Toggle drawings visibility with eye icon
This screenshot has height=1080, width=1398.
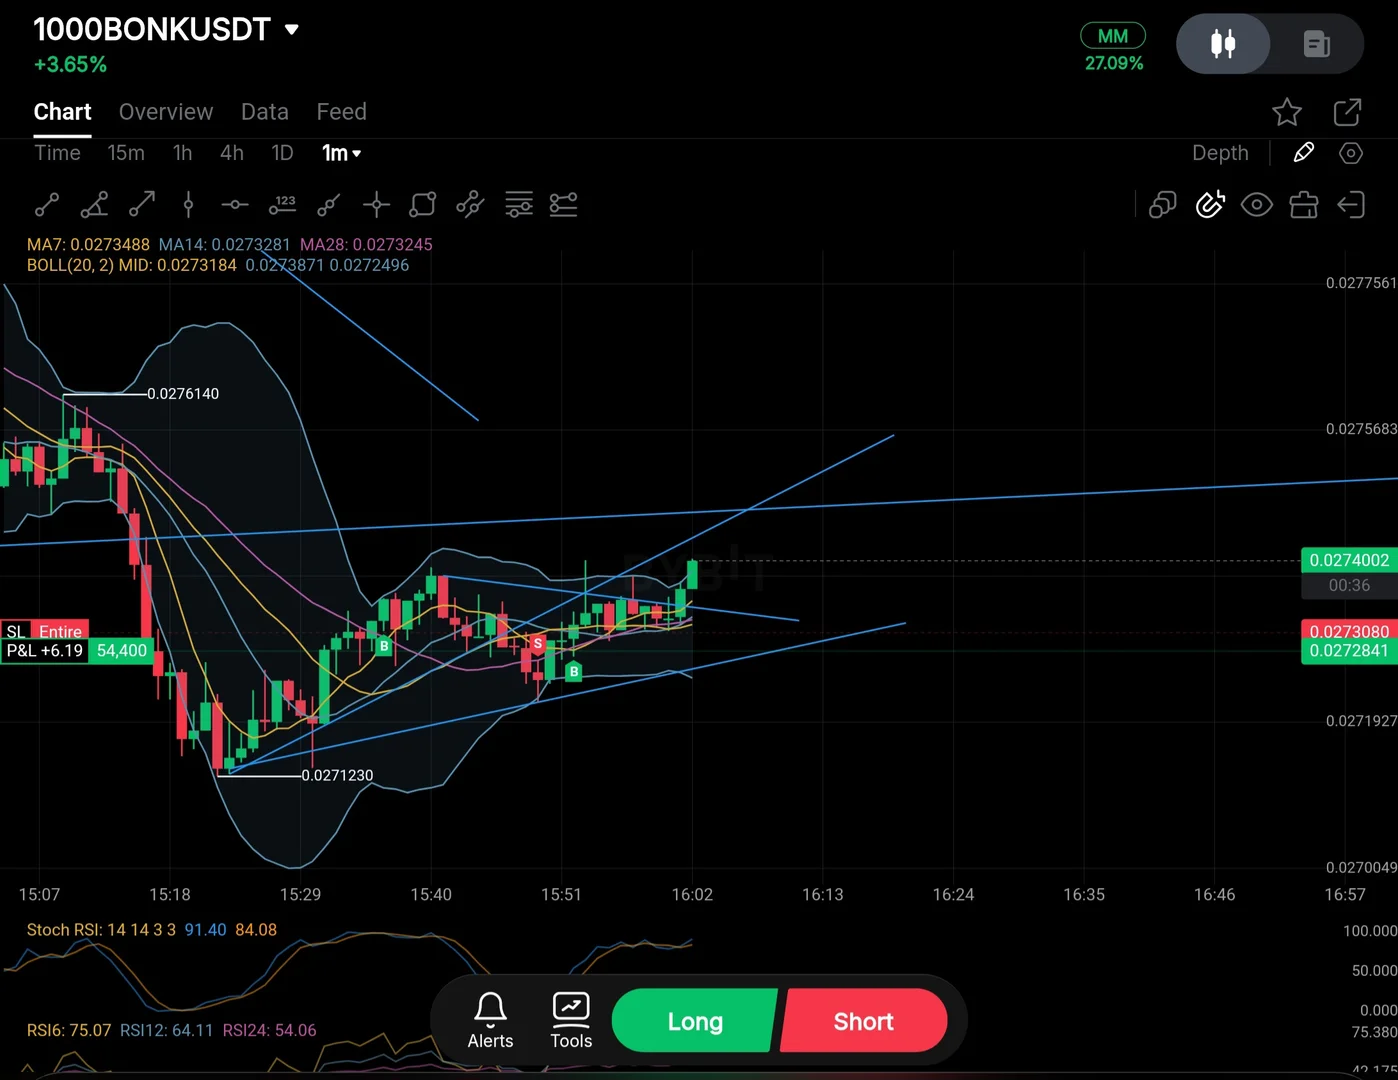click(1257, 205)
